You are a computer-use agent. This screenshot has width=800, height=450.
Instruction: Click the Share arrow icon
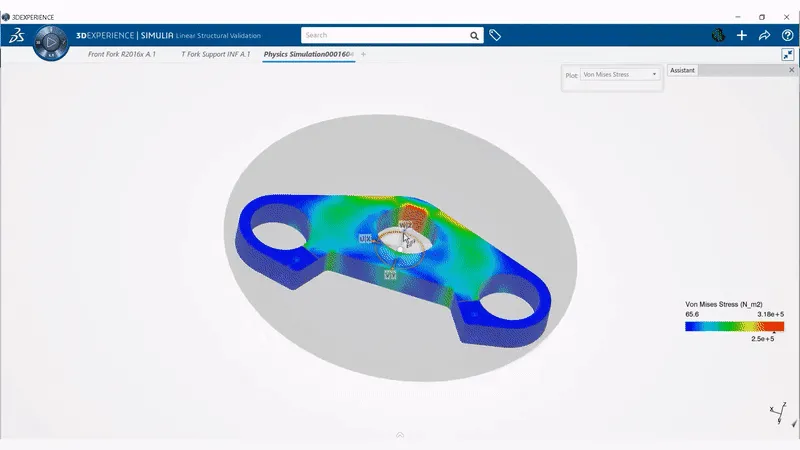765,35
